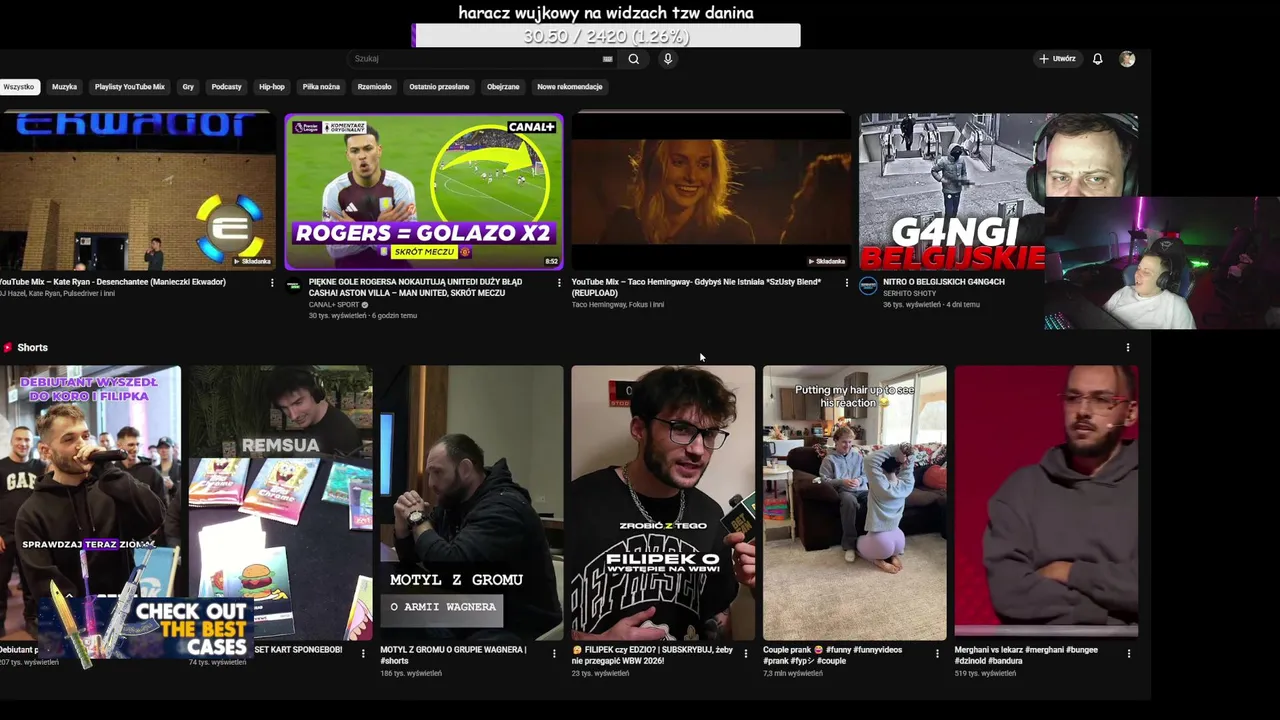Select the Nowe rekomendacje chip
This screenshot has height=720, width=1280.
coord(570,87)
